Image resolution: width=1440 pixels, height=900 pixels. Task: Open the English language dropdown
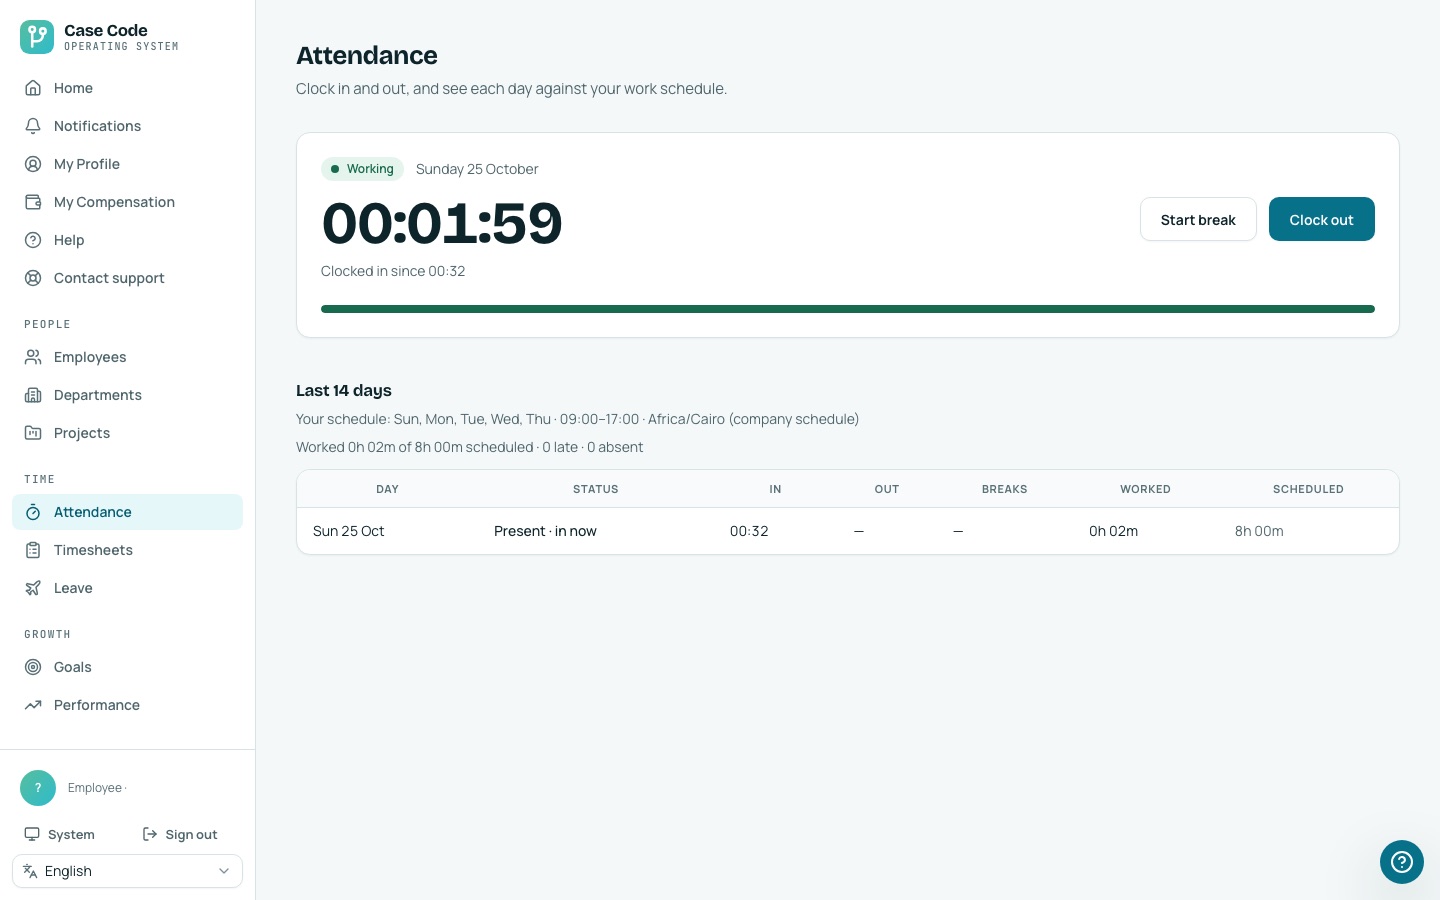(x=127, y=871)
